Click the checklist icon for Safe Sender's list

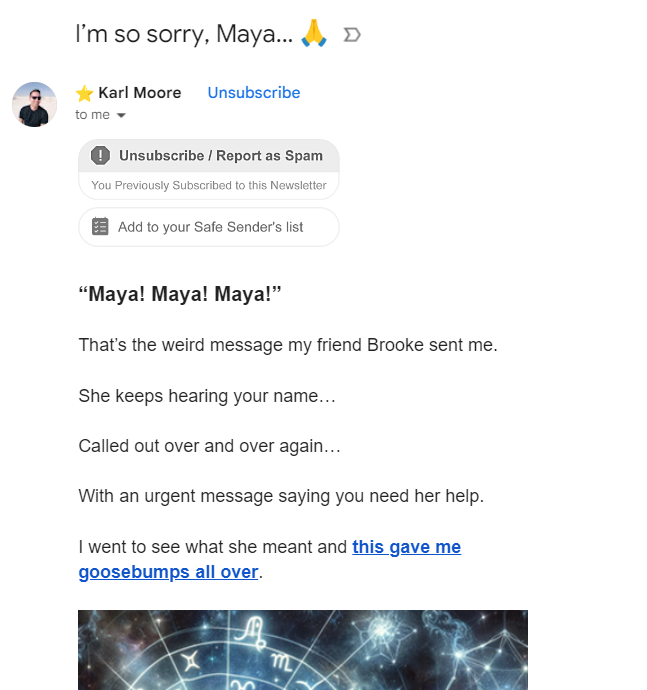pos(100,227)
